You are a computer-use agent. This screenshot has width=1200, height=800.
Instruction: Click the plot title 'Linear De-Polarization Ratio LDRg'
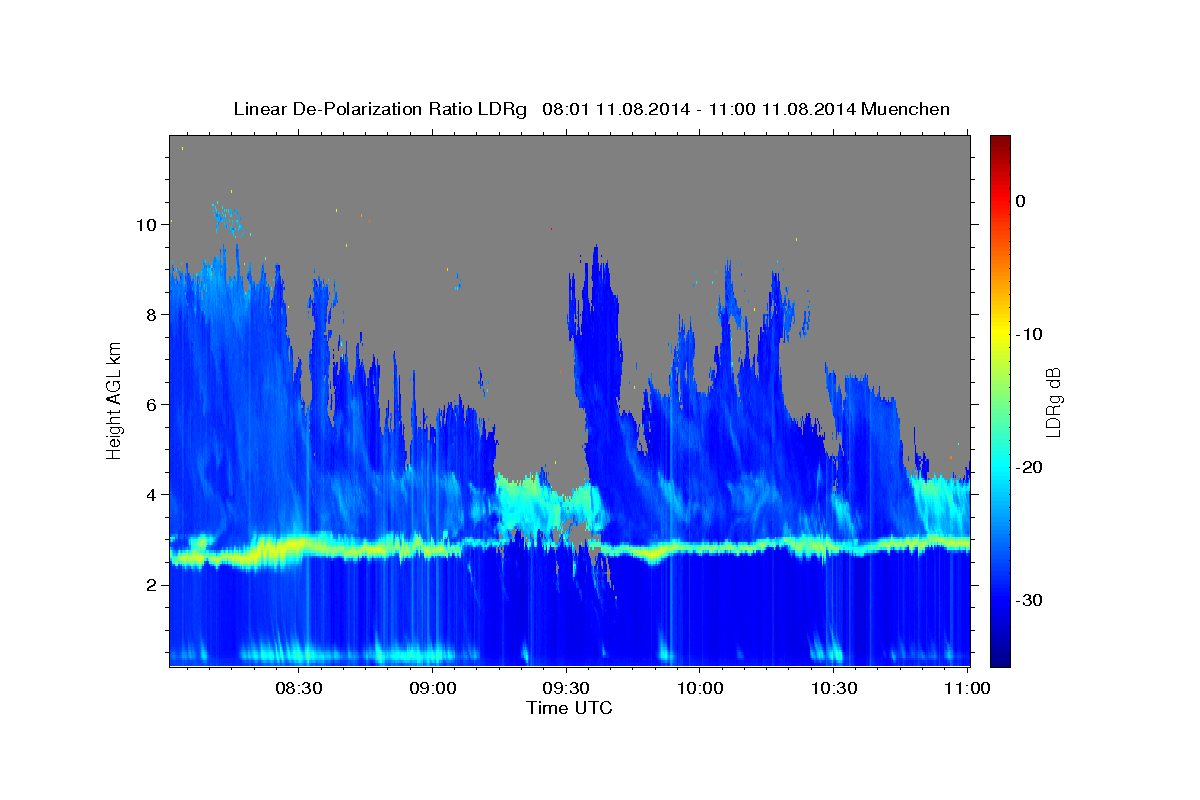click(380, 109)
